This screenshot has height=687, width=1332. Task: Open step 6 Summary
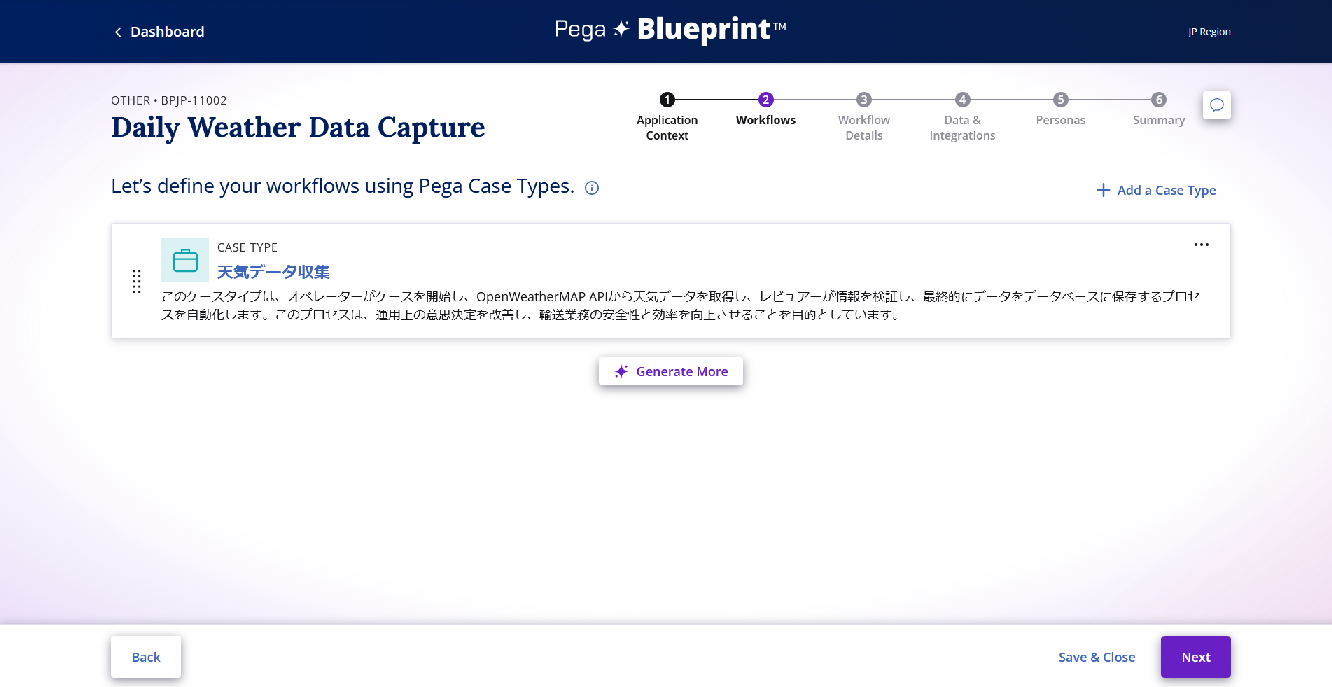point(1159,110)
